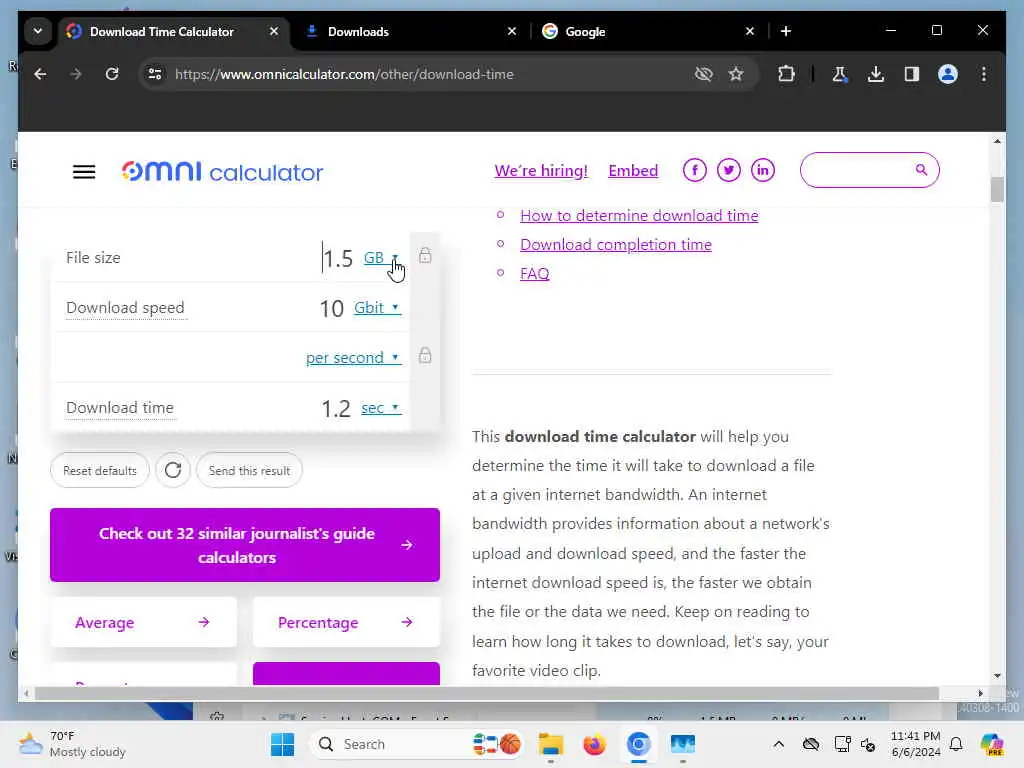The image size is (1024, 768).
Task: Click the vertical page scrollbar thumb
Action: (997, 189)
